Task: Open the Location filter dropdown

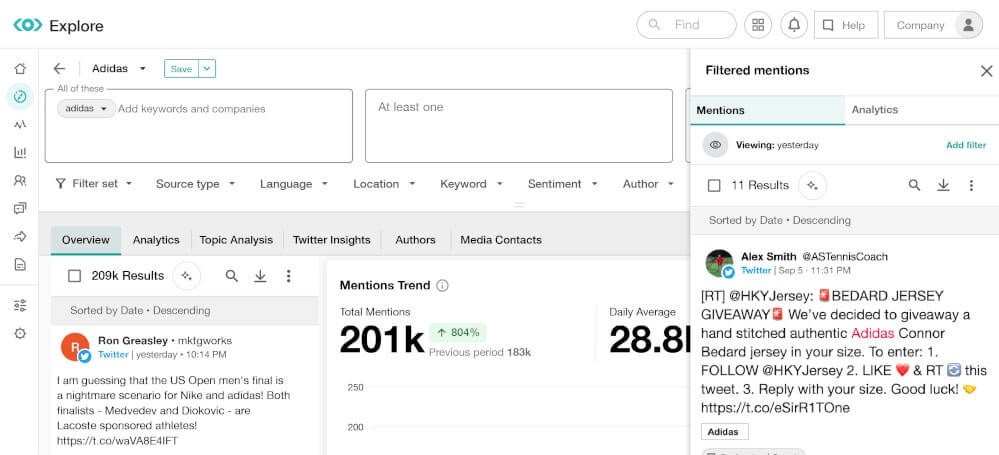Action: click(384, 184)
